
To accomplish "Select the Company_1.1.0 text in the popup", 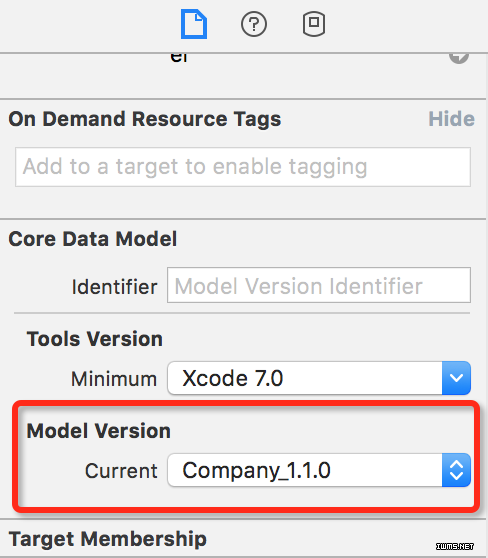I will tap(256, 470).
